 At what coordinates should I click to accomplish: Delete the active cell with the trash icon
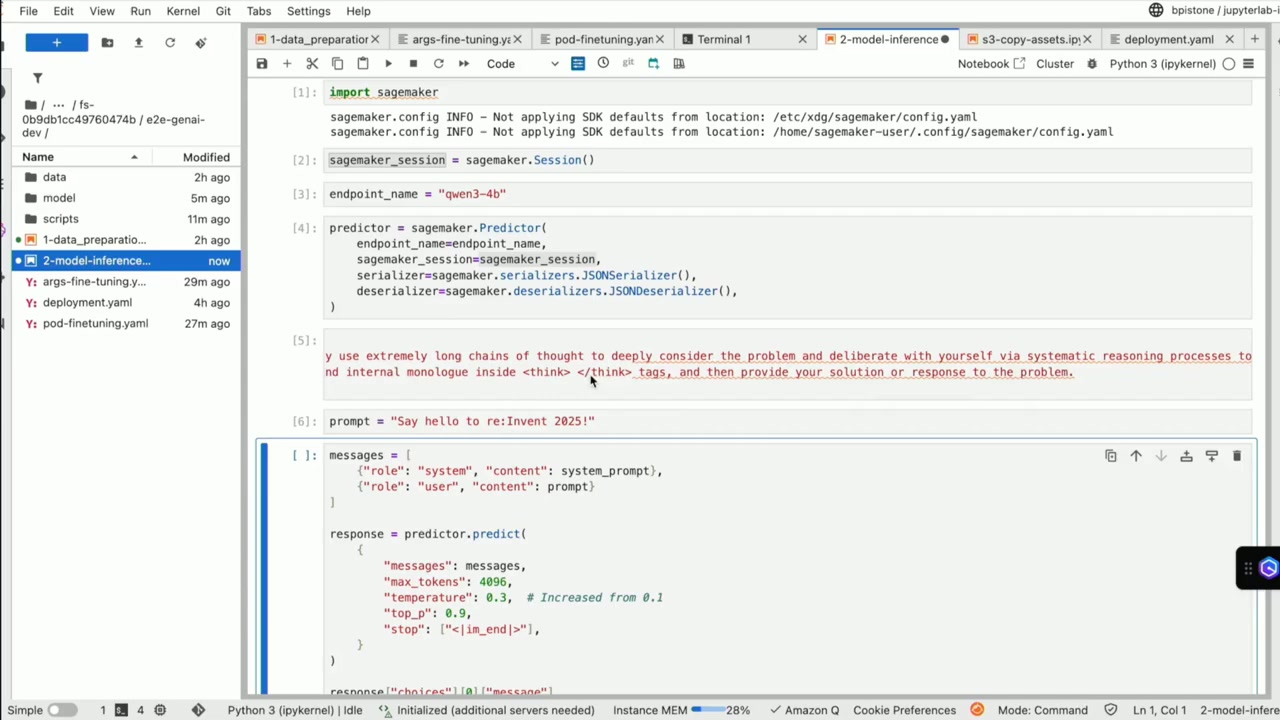click(x=1237, y=456)
